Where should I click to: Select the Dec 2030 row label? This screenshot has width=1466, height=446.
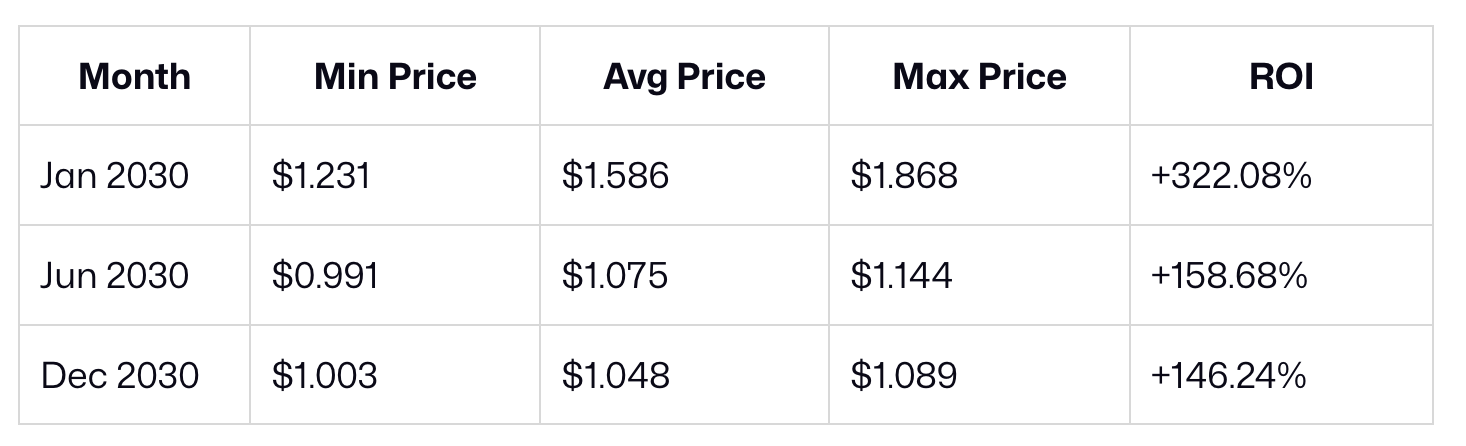120,375
